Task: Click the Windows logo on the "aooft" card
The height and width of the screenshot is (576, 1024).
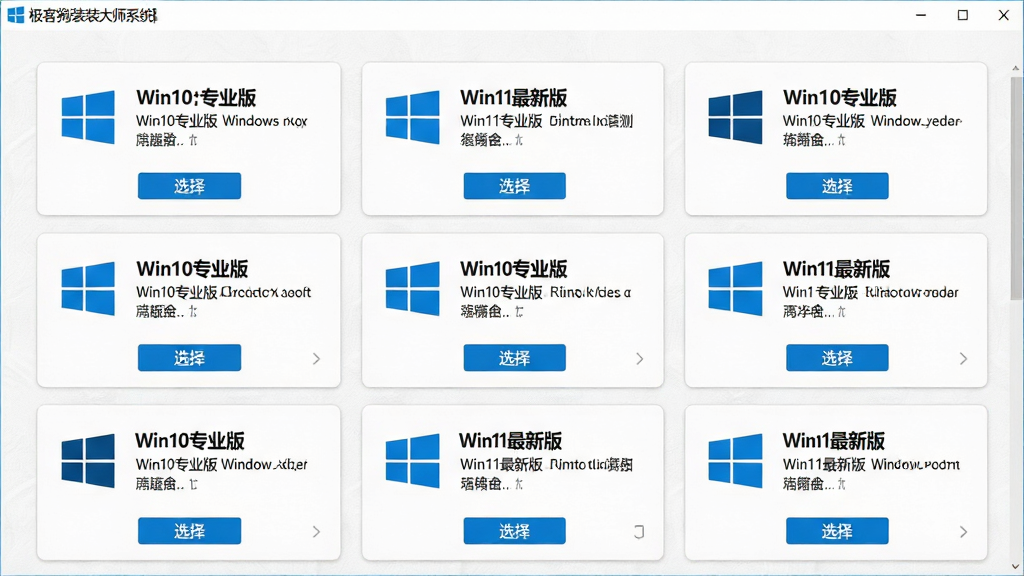Action: tap(88, 289)
